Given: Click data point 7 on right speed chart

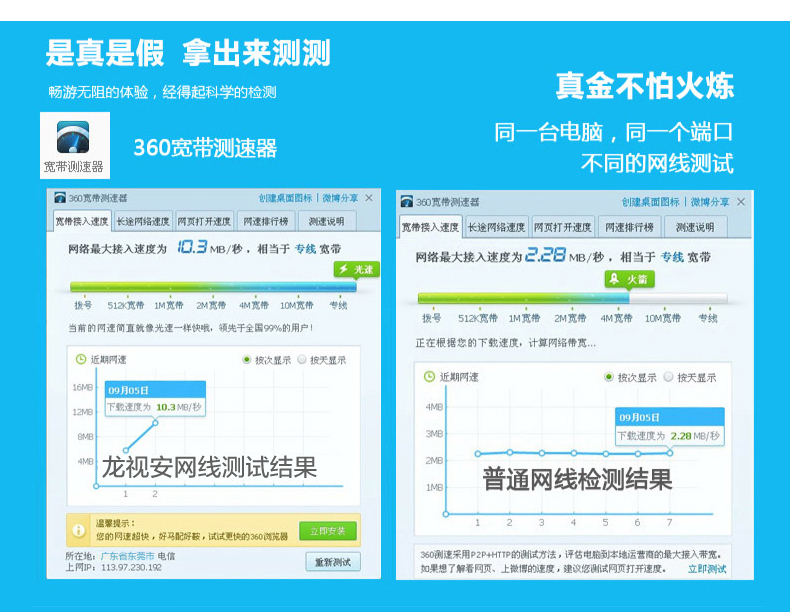Looking at the screenshot, I should pos(670,453).
